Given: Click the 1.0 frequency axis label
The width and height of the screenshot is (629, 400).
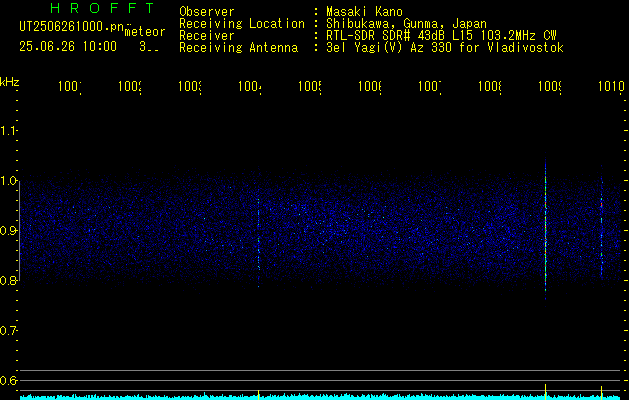Looking at the screenshot, I should (9, 181).
